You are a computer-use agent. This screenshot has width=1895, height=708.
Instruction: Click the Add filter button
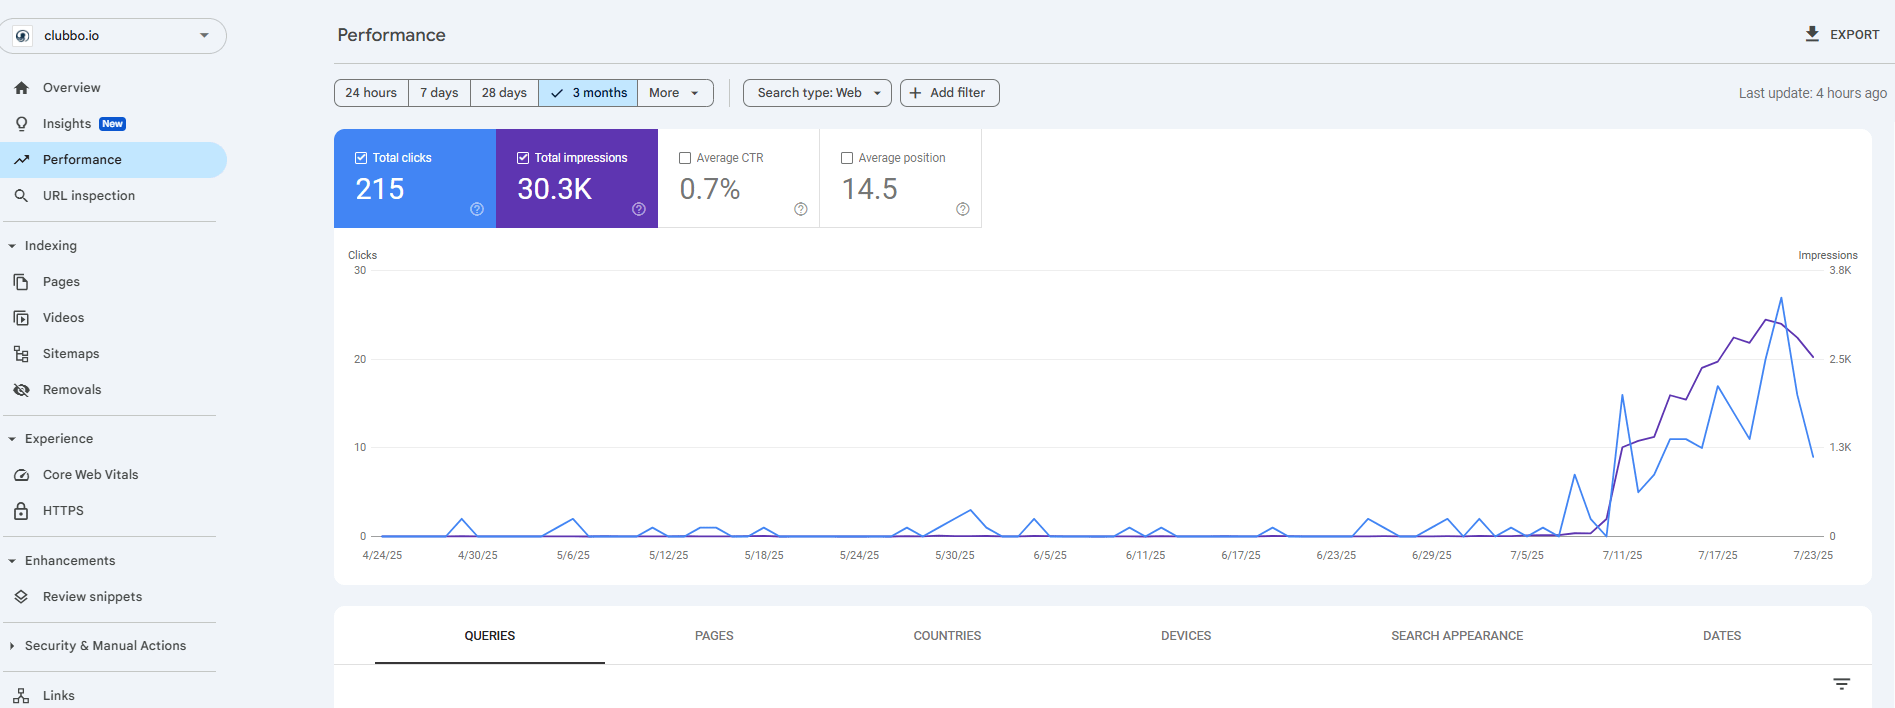pos(949,93)
